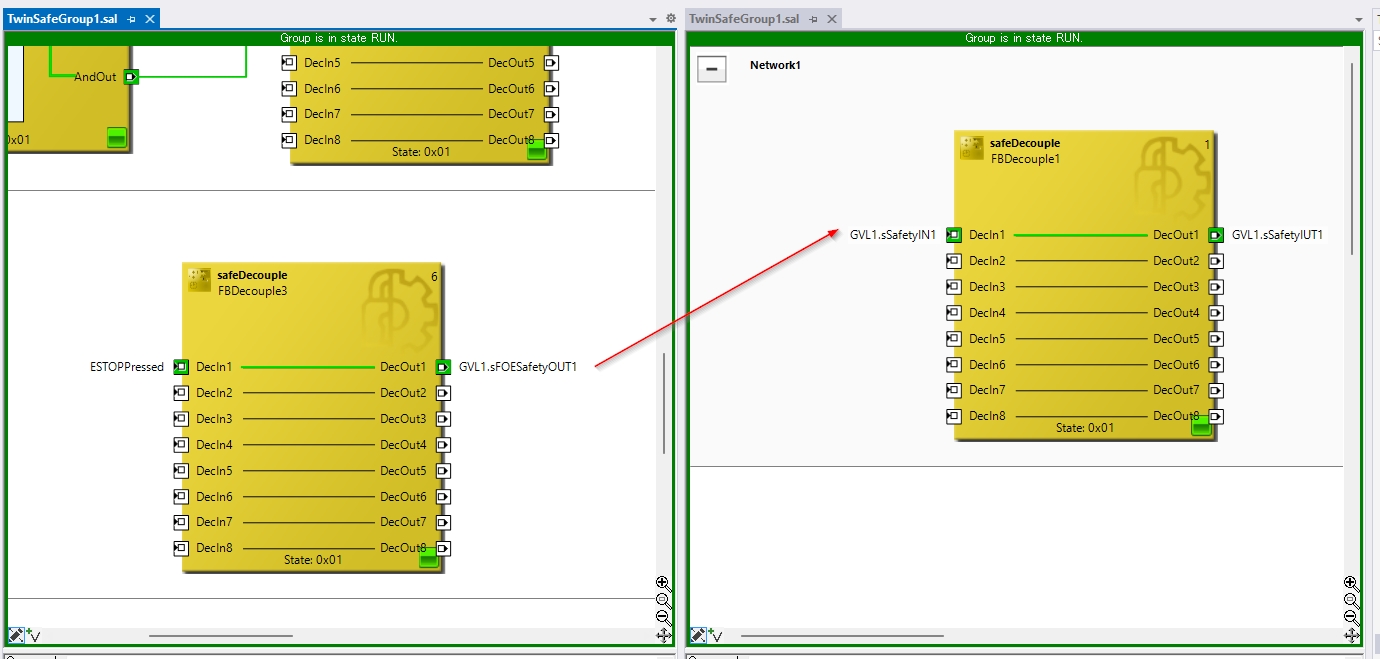The height and width of the screenshot is (659, 1380).
Task: Open tab list dropdown arrow of right pane
Action: pyautogui.click(x=1358, y=19)
